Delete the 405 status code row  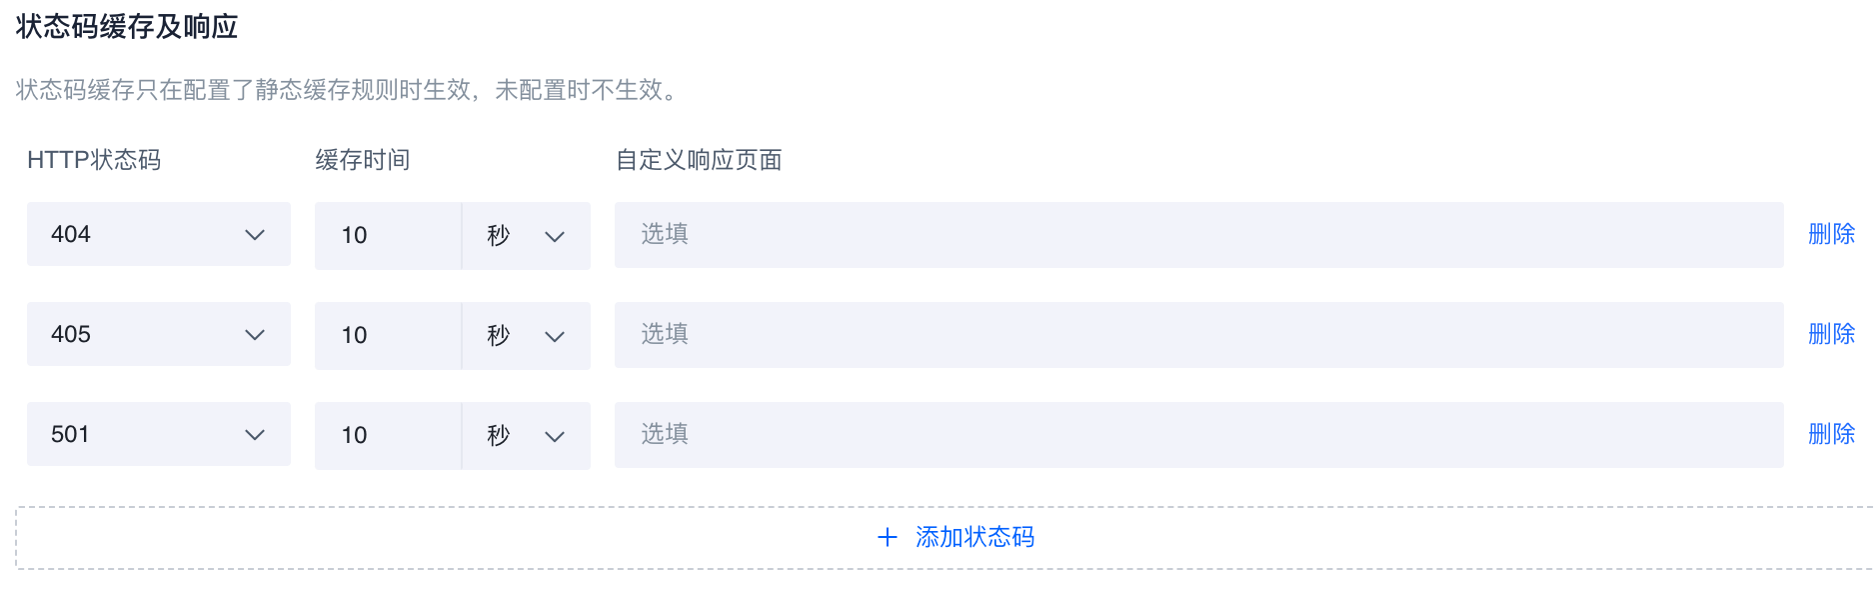(x=1831, y=334)
